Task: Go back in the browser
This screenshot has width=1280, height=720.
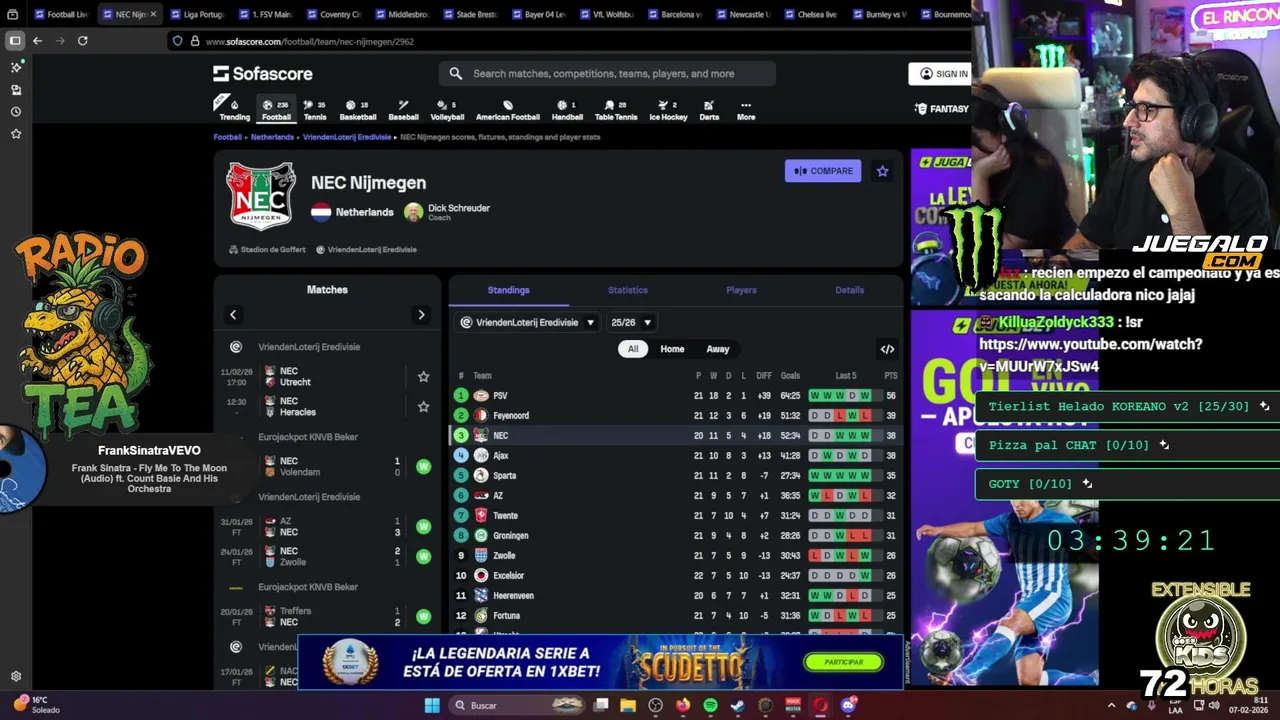Action: coord(37,41)
